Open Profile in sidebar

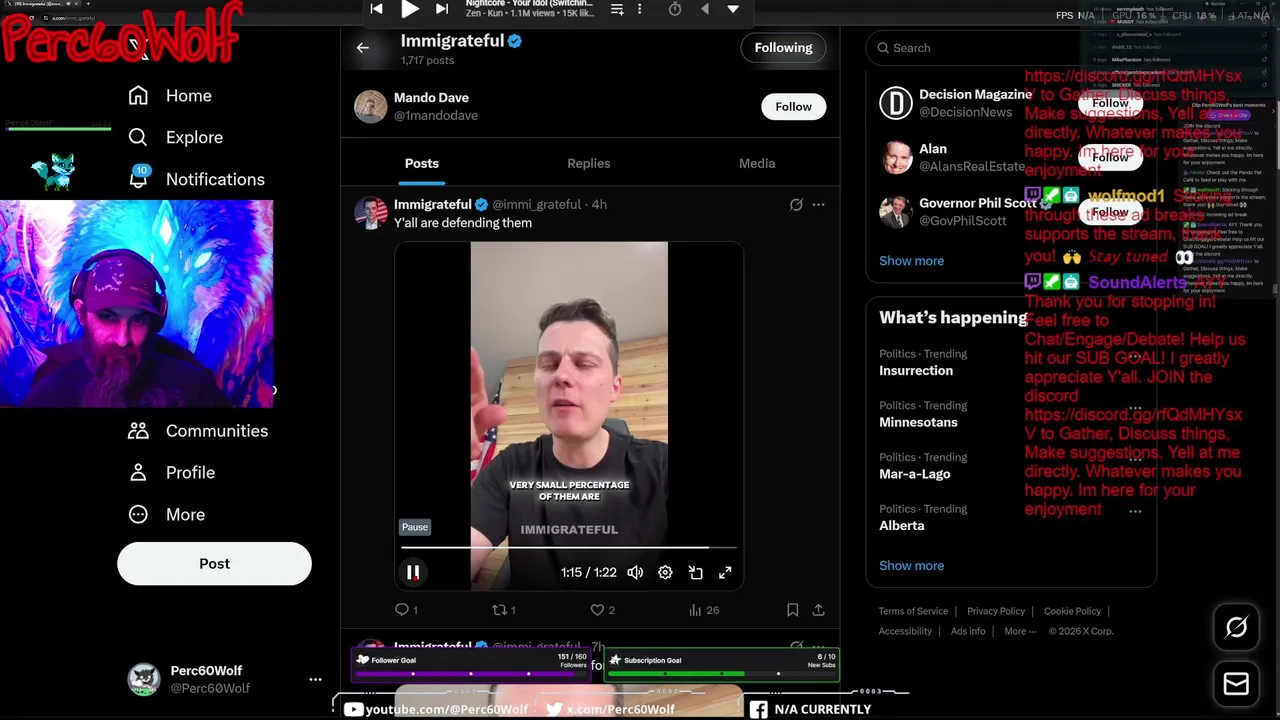coord(171,473)
